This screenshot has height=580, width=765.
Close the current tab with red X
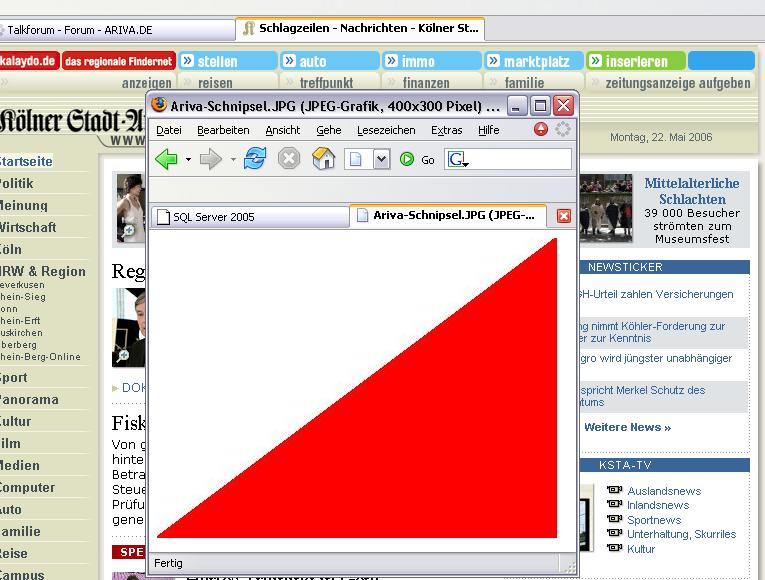(563, 216)
